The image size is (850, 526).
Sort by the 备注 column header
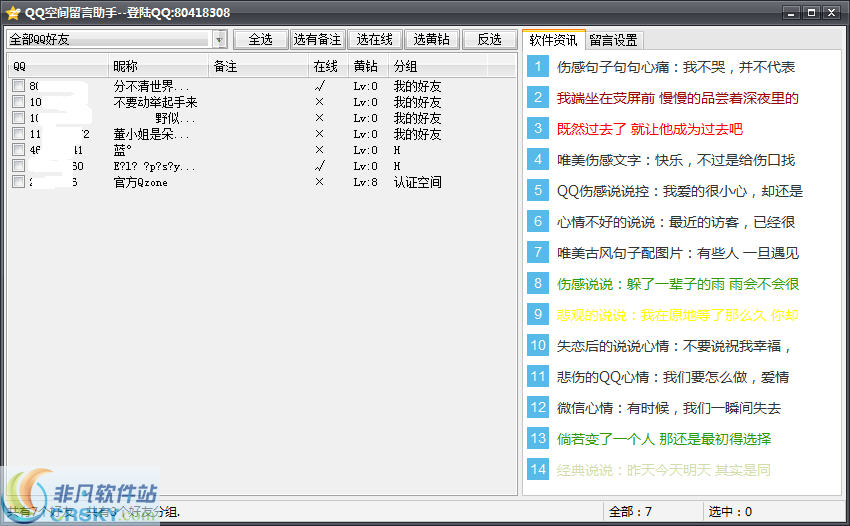click(x=259, y=66)
